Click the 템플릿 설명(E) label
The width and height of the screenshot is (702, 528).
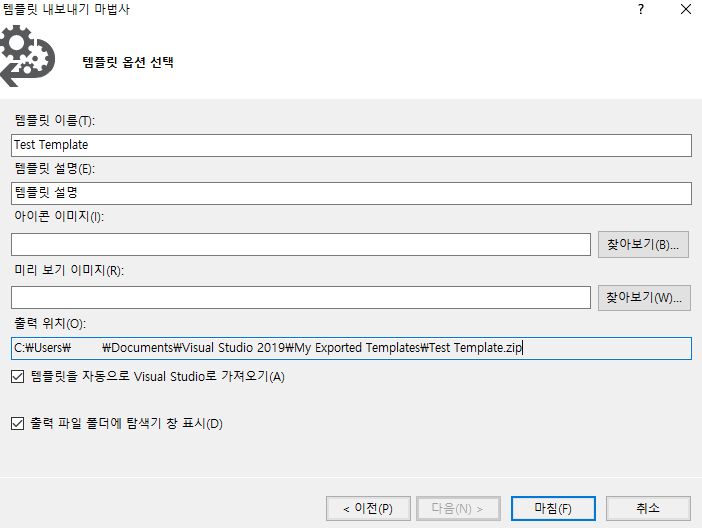point(55,168)
